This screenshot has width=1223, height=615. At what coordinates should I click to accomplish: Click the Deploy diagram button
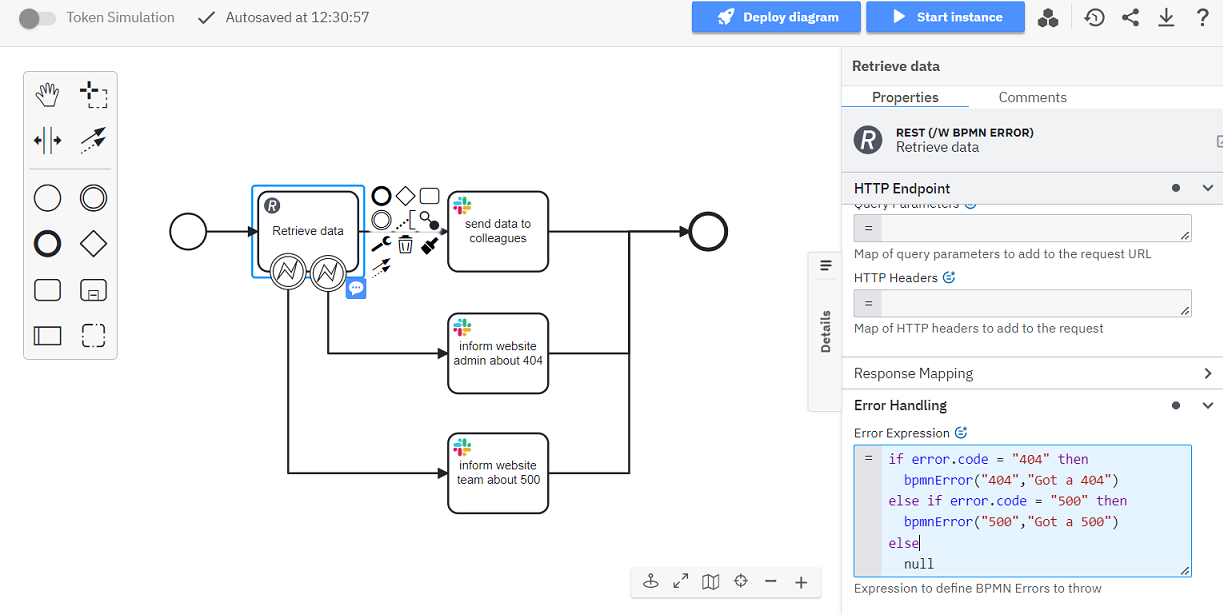777,17
